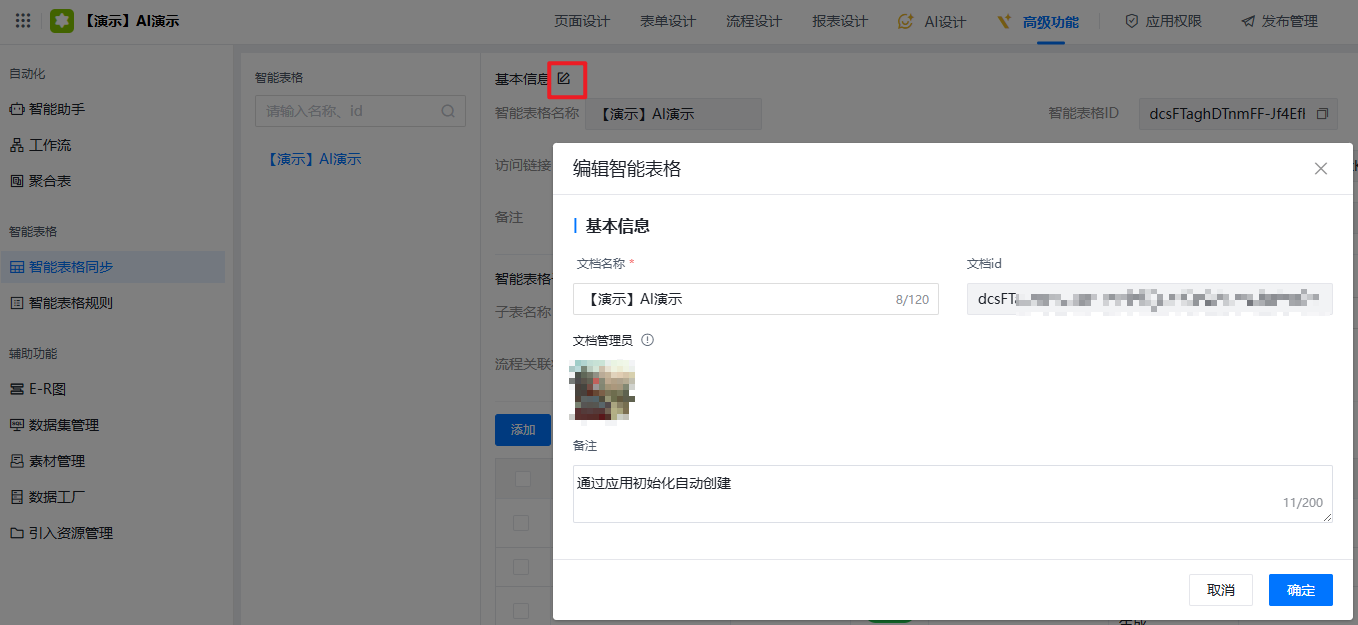Click the 文档管理员 avatar thumbnail
This screenshot has width=1358, height=625.
(x=602, y=390)
